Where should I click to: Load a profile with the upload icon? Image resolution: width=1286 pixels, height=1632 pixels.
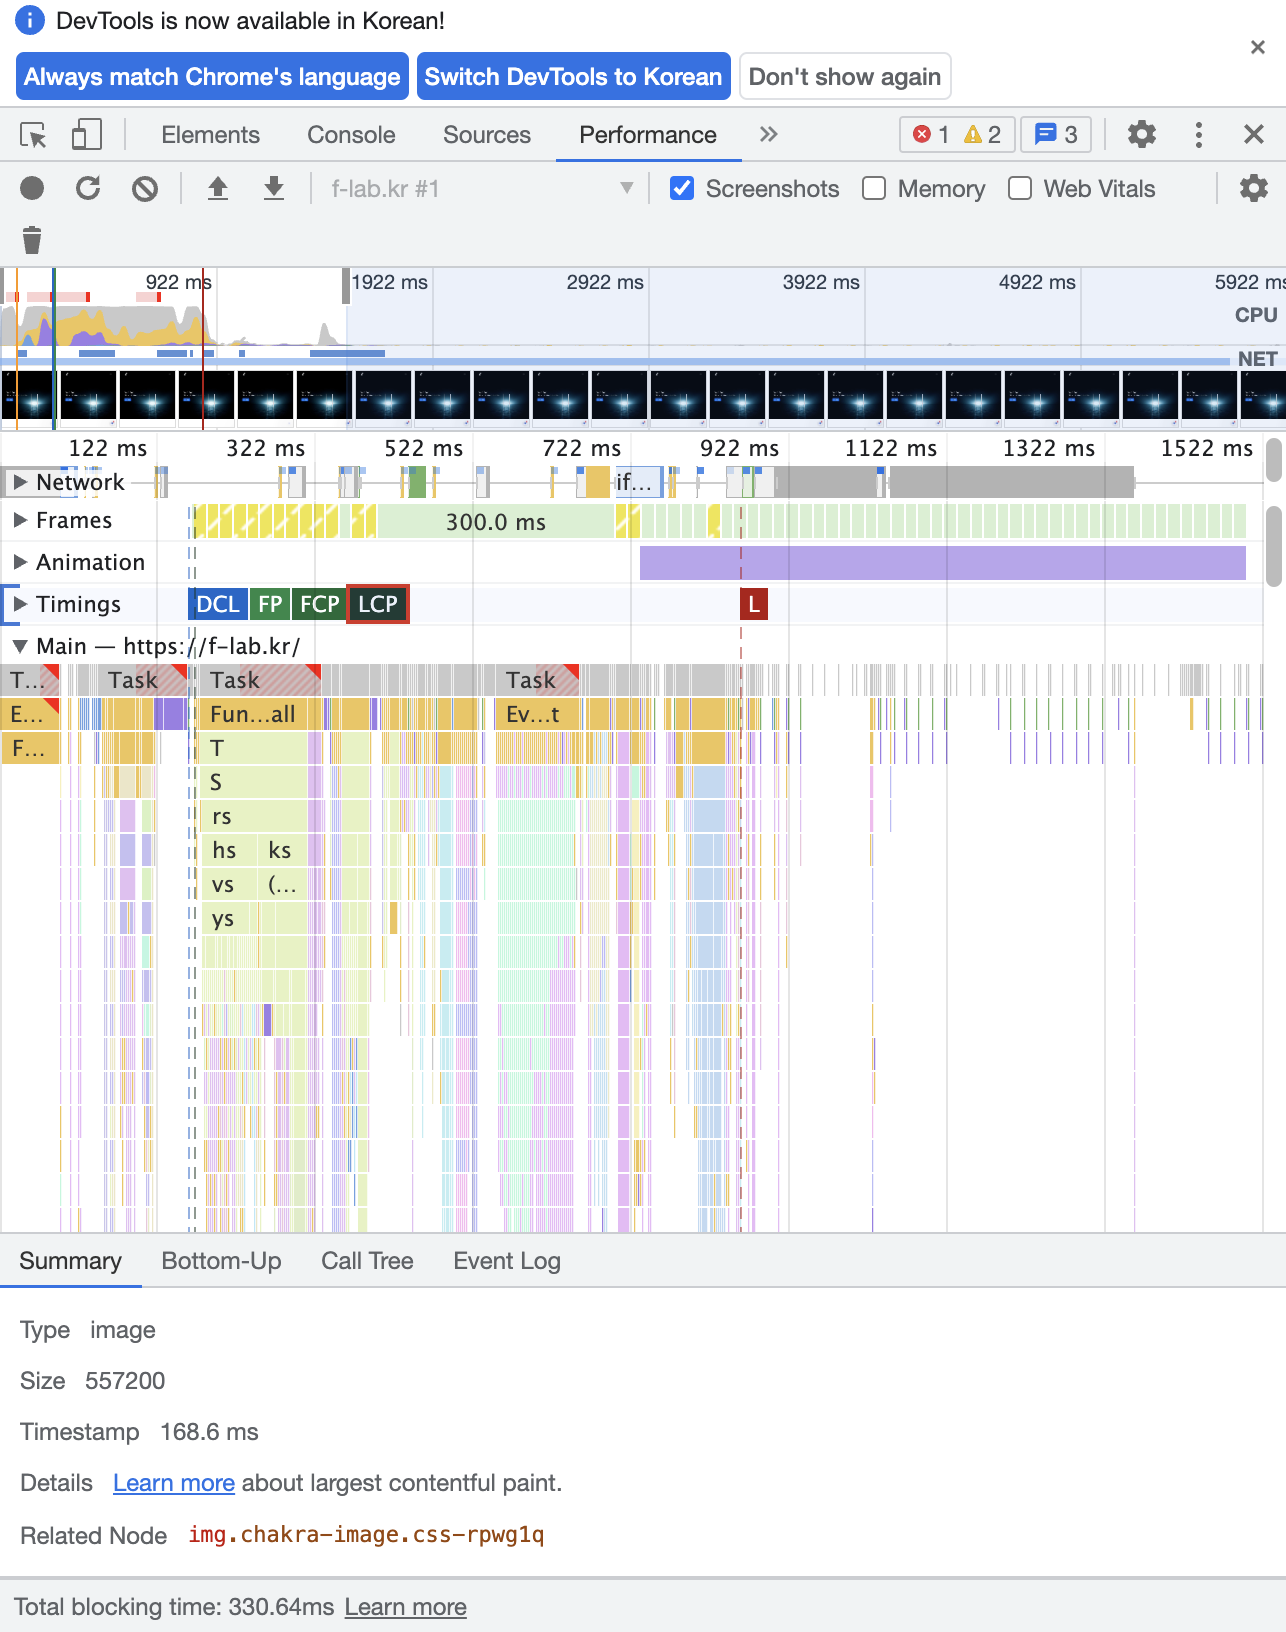tap(217, 188)
